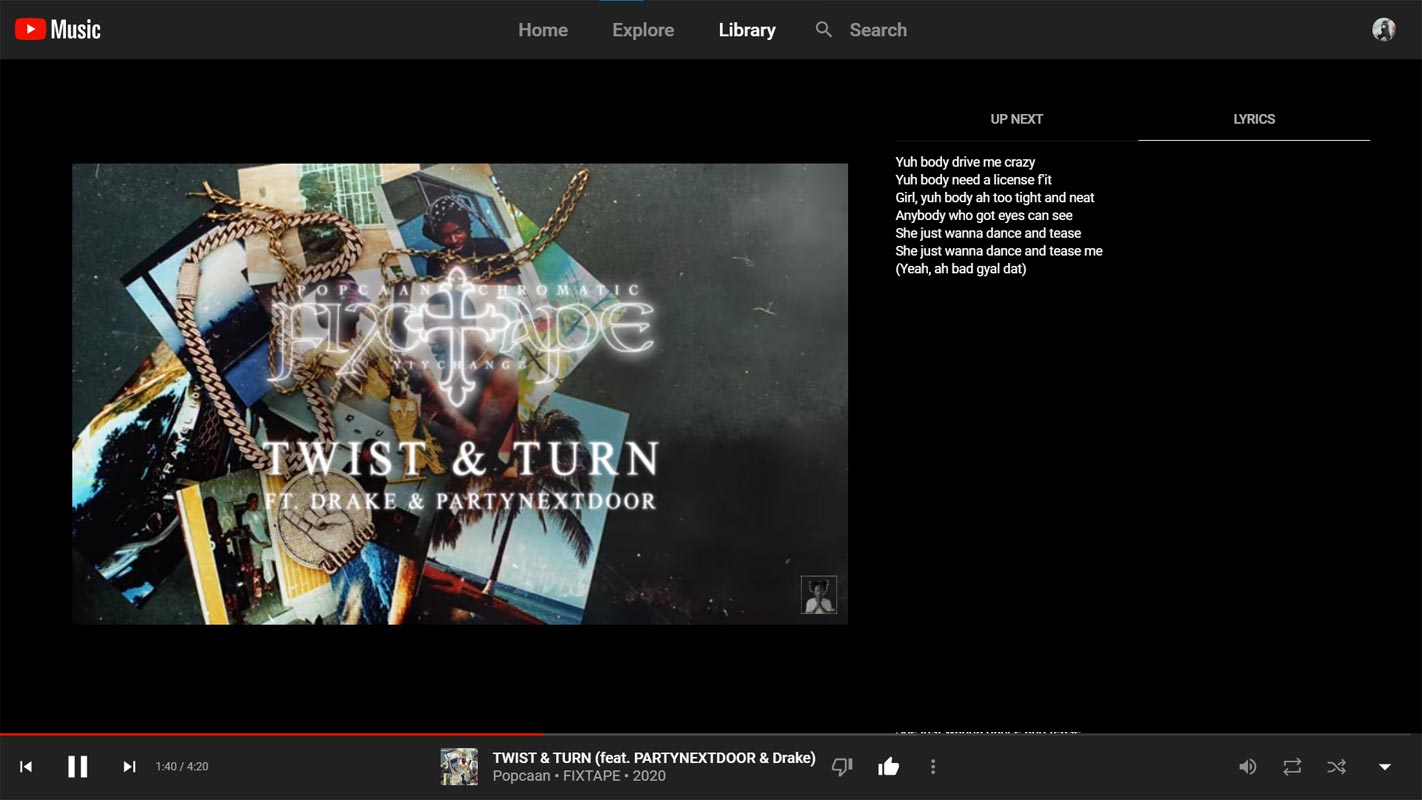
Task: Click lyric "Yuh body need a license f'it"
Action: (x=974, y=180)
